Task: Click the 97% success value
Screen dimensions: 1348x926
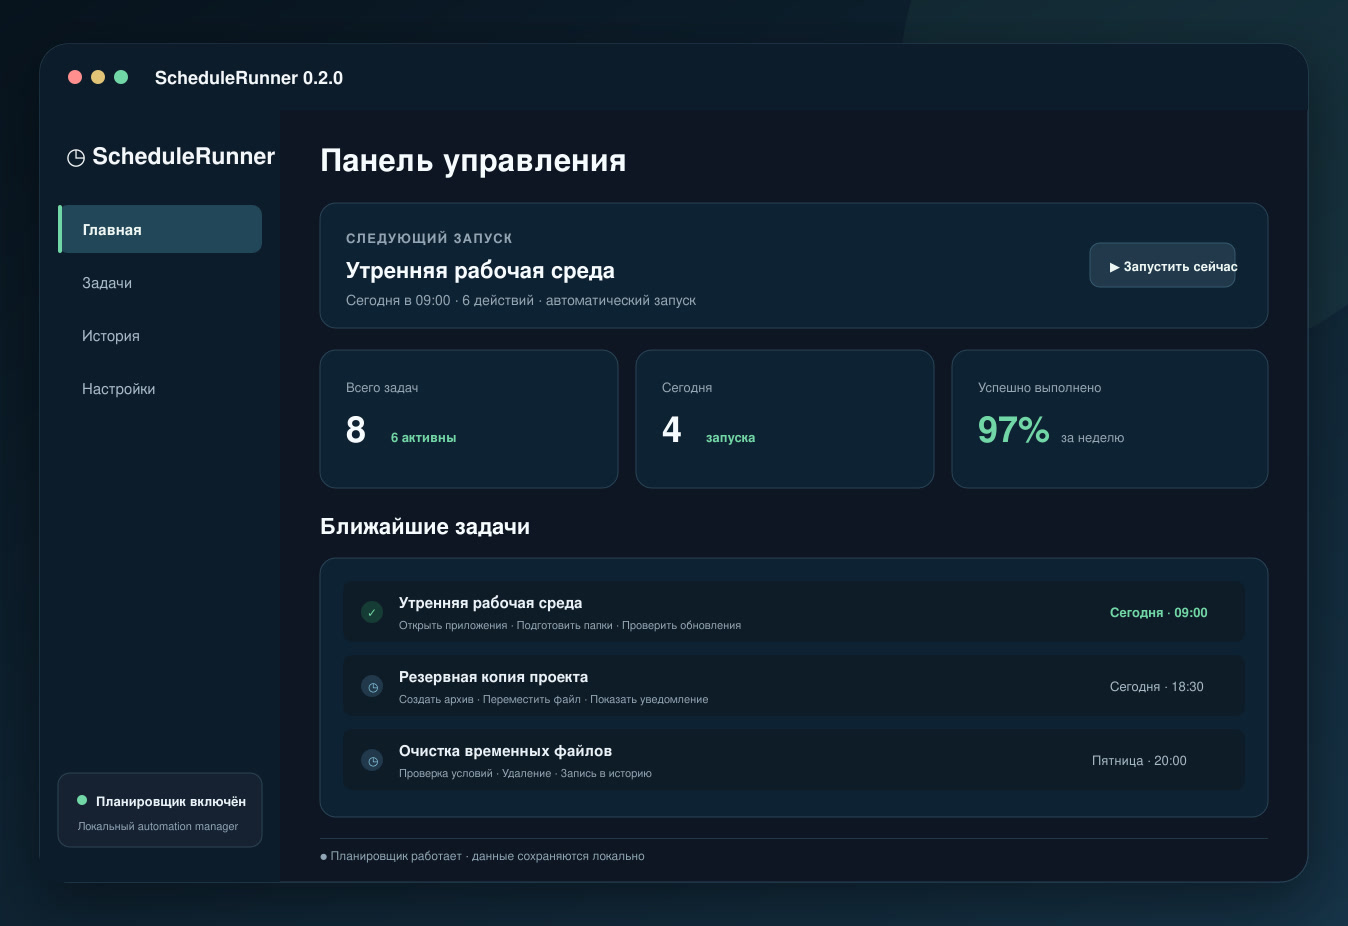Action: tap(1013, 430)
